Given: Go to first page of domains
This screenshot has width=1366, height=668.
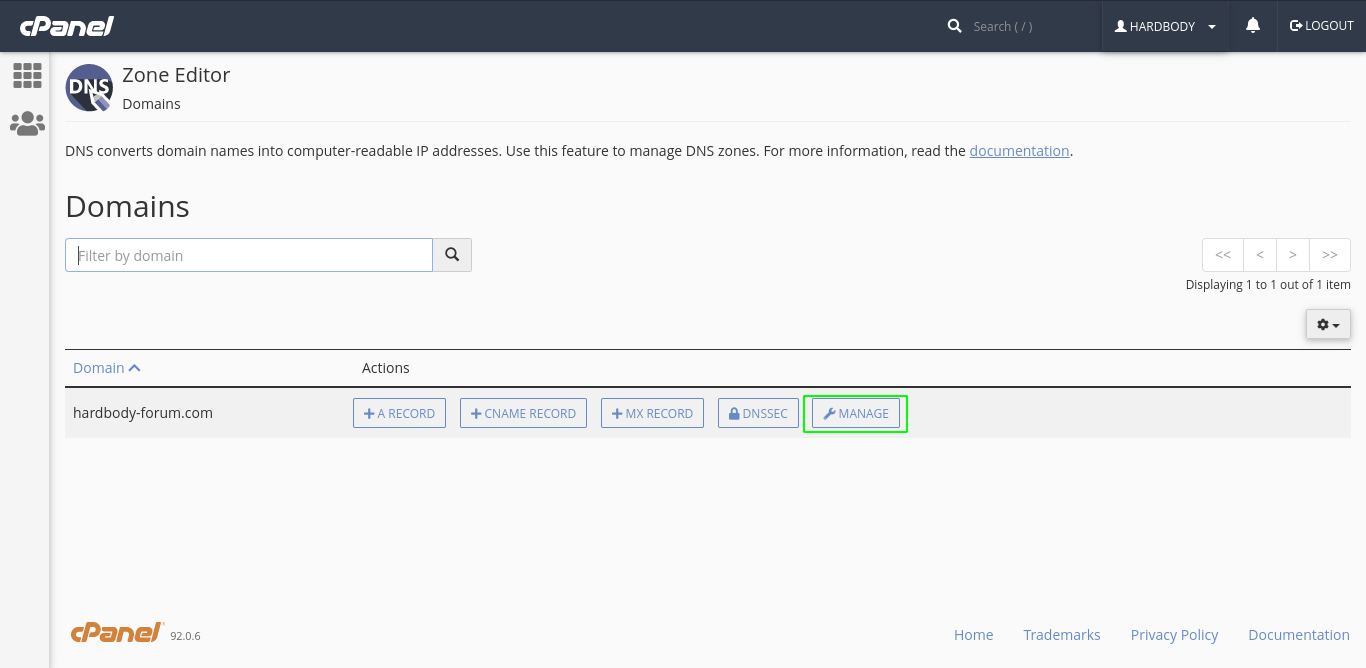Looking at the screenshot, I should click(1223, 255).
